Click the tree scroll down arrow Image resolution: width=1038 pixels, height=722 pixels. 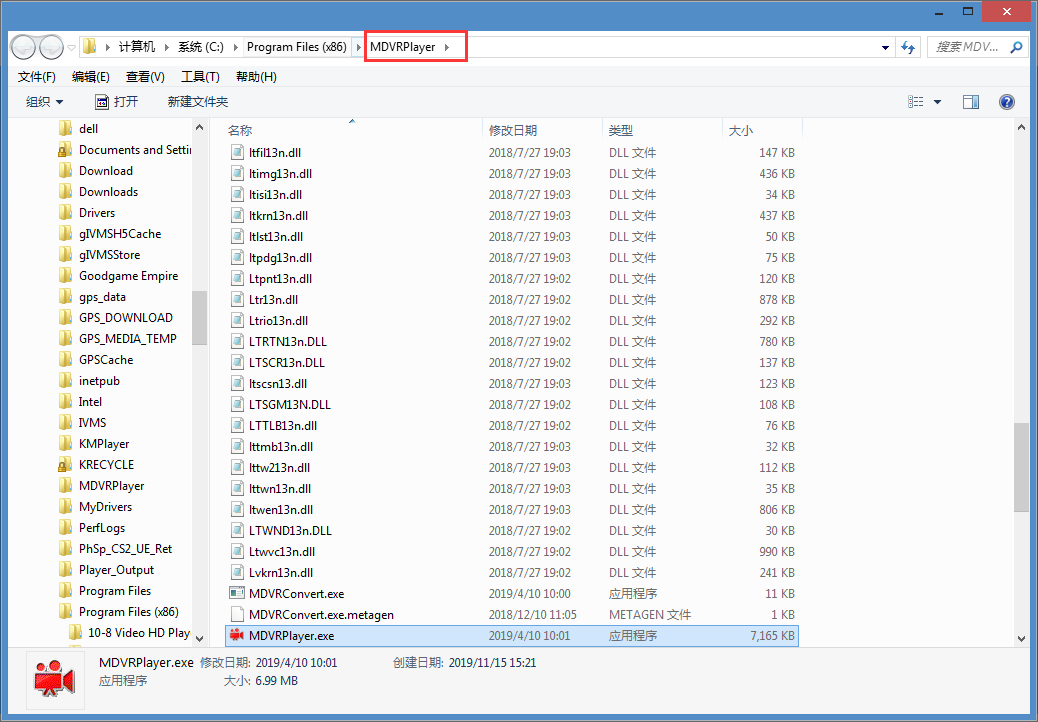coord(199,639)
